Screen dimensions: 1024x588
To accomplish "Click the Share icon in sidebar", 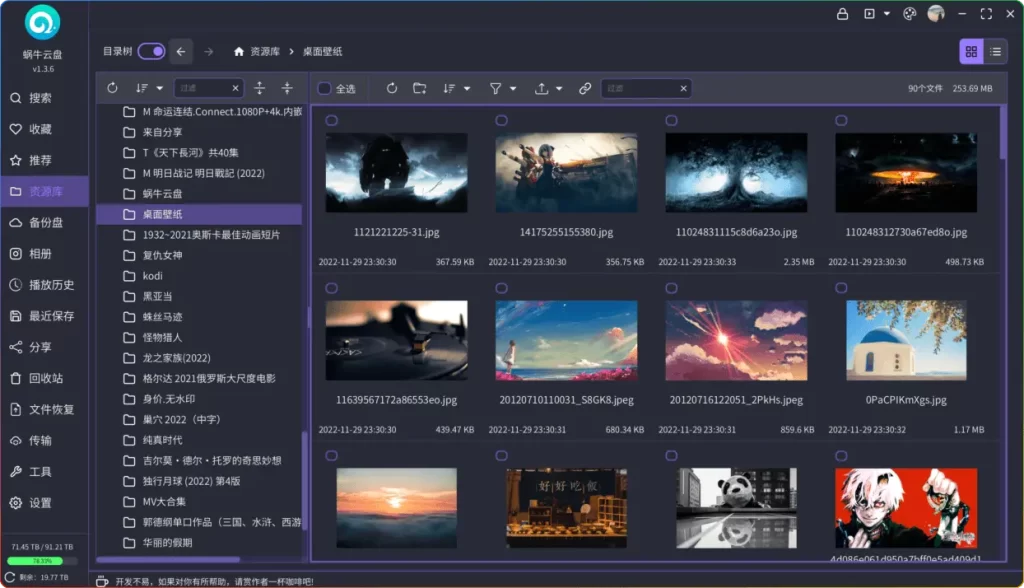I will coord(16,347).
